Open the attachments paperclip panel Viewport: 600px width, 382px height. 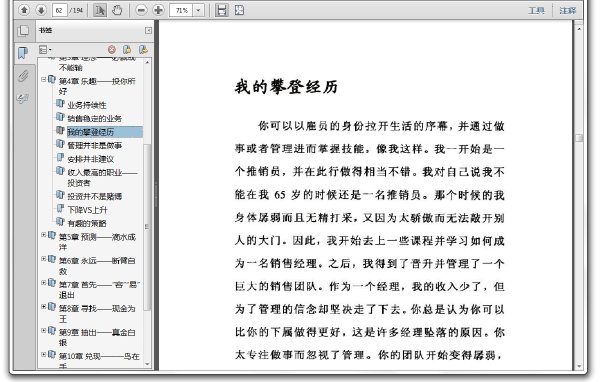pyautogui.click(x=23, y=75)
